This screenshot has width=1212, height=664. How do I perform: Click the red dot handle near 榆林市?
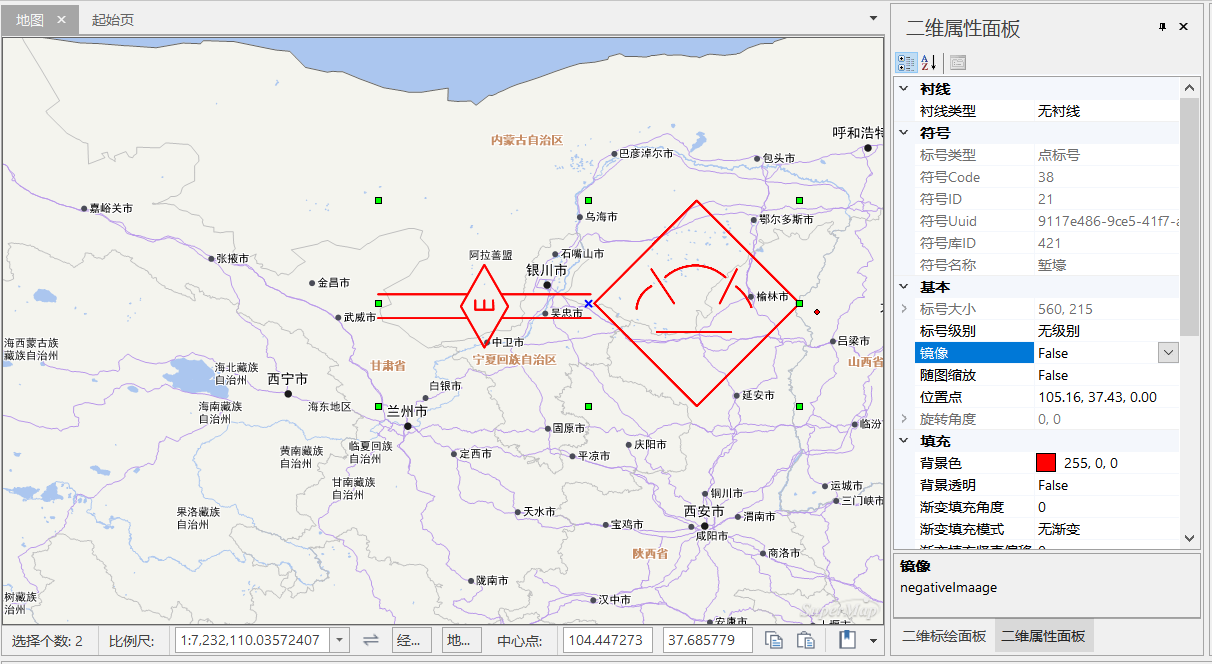pos(817,312)
